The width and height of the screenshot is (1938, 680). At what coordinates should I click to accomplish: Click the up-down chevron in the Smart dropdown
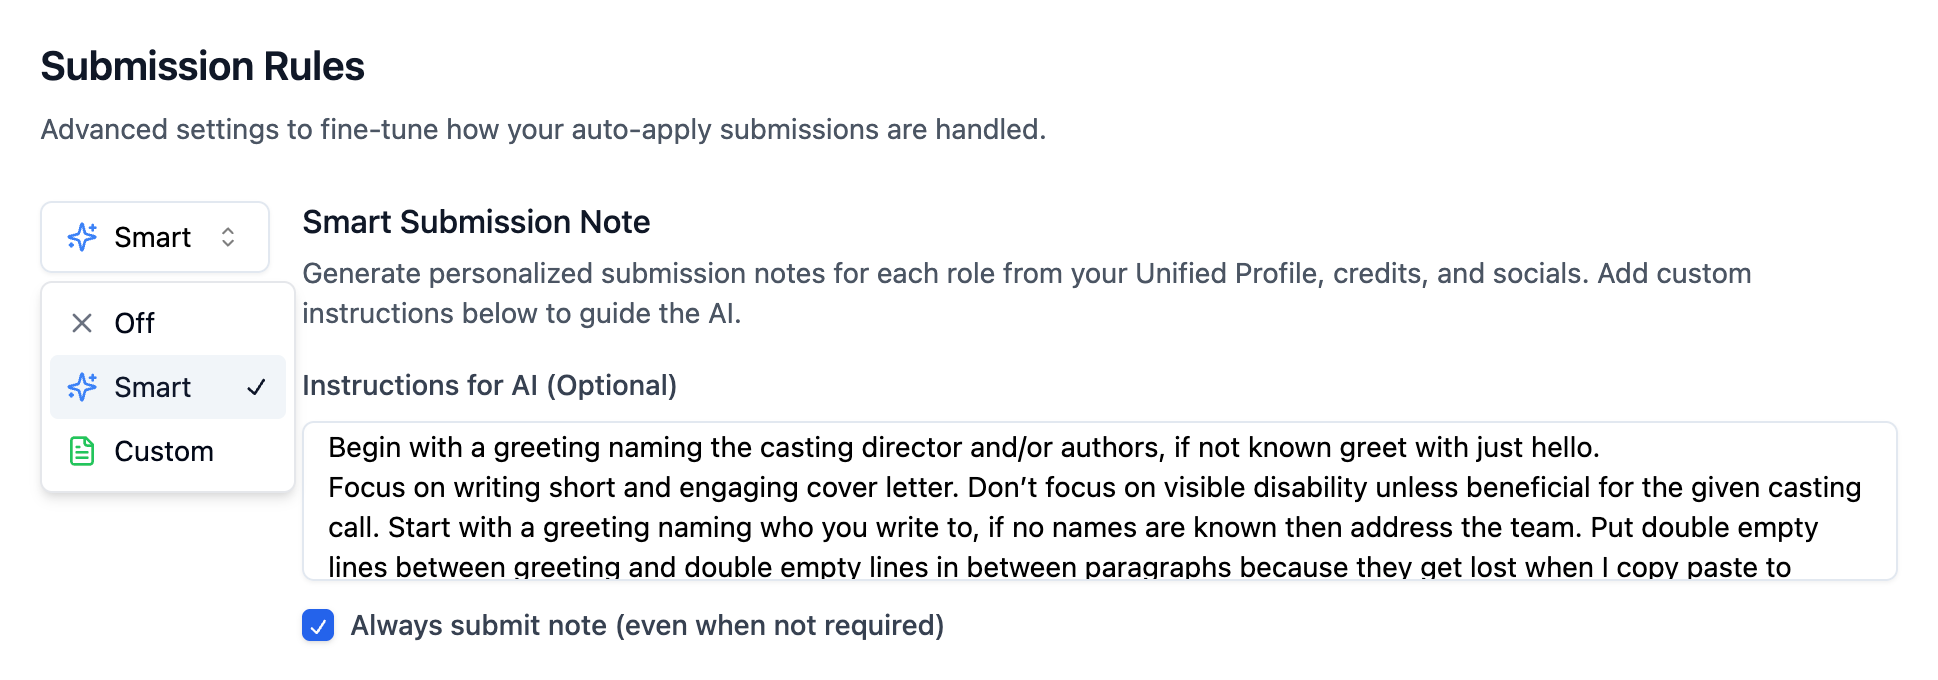[x=228, y=237]
